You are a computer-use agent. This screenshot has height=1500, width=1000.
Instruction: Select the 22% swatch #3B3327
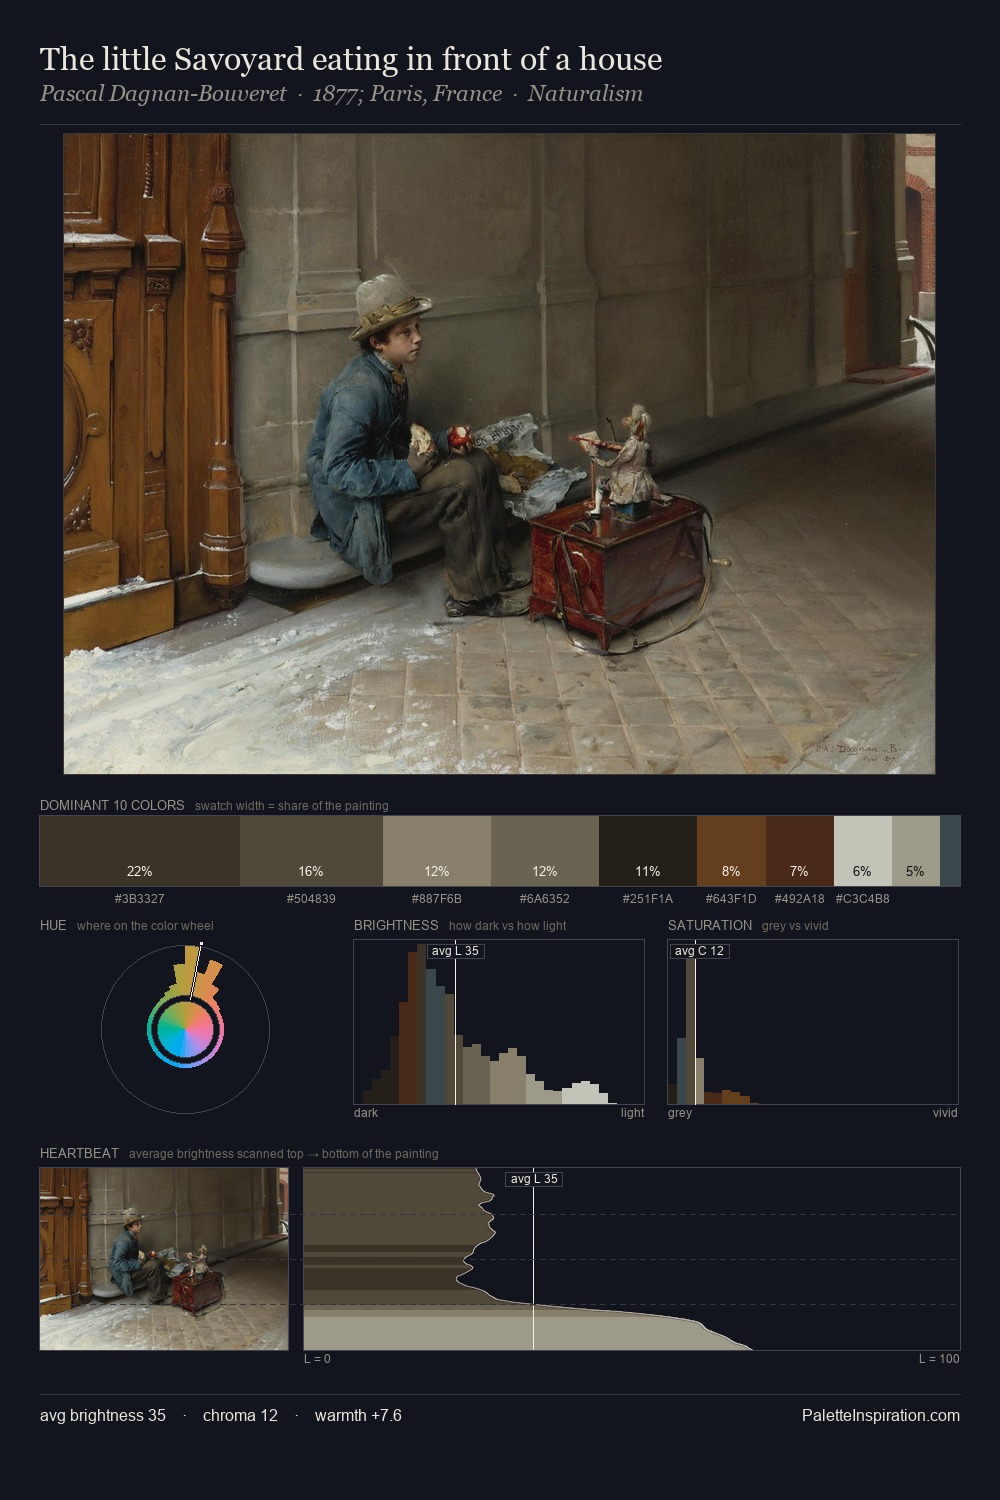coord(140,851)
